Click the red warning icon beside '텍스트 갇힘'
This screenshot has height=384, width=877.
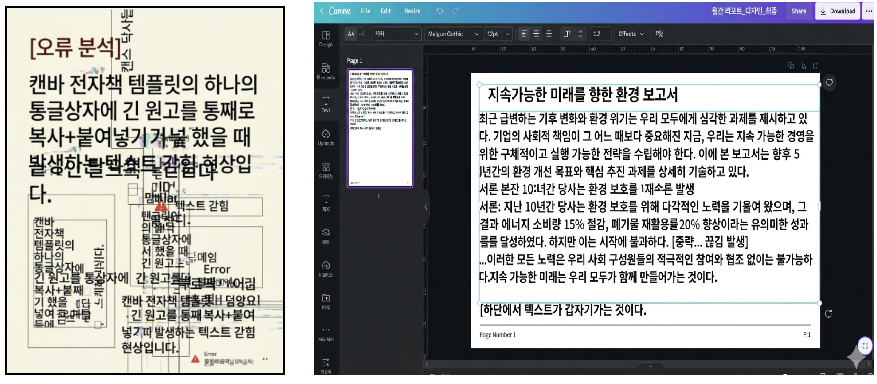(x=161, y=205)
